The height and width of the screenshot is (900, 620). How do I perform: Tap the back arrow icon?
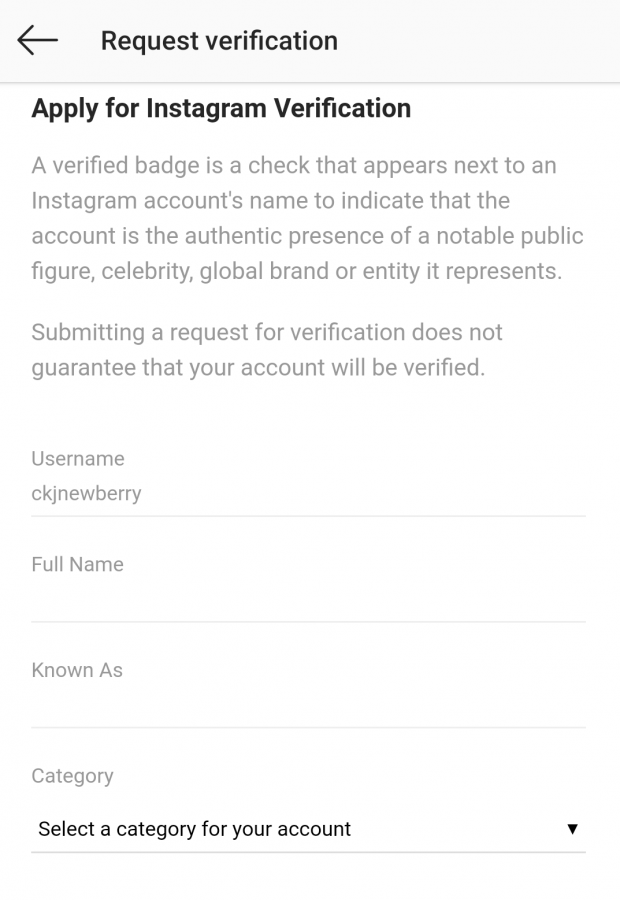(38, 40)
